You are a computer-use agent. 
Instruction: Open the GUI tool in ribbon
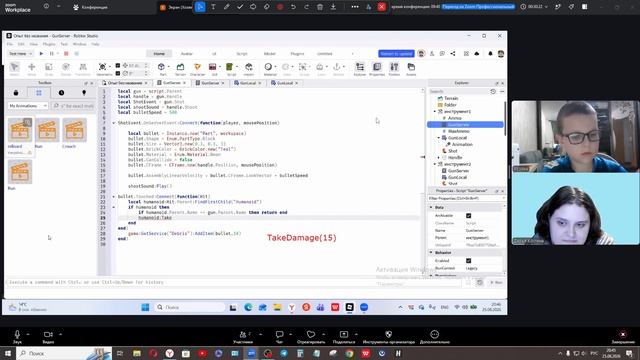[x=213, y=69]
